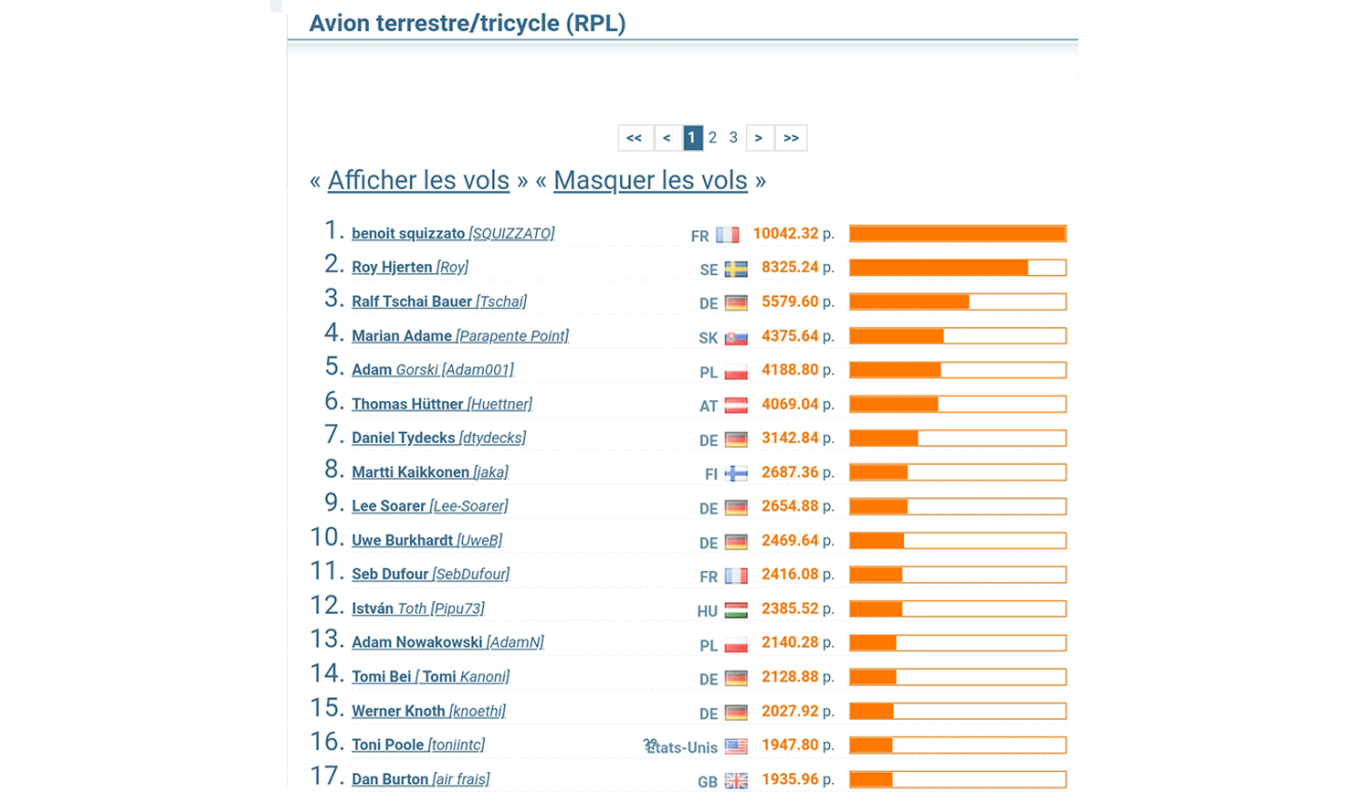The width and height of the screenshot is (1366, 804).
Task: Click the Avion terrestre/tricycle (RPL) heading
Action: click(x=467, y=24)
